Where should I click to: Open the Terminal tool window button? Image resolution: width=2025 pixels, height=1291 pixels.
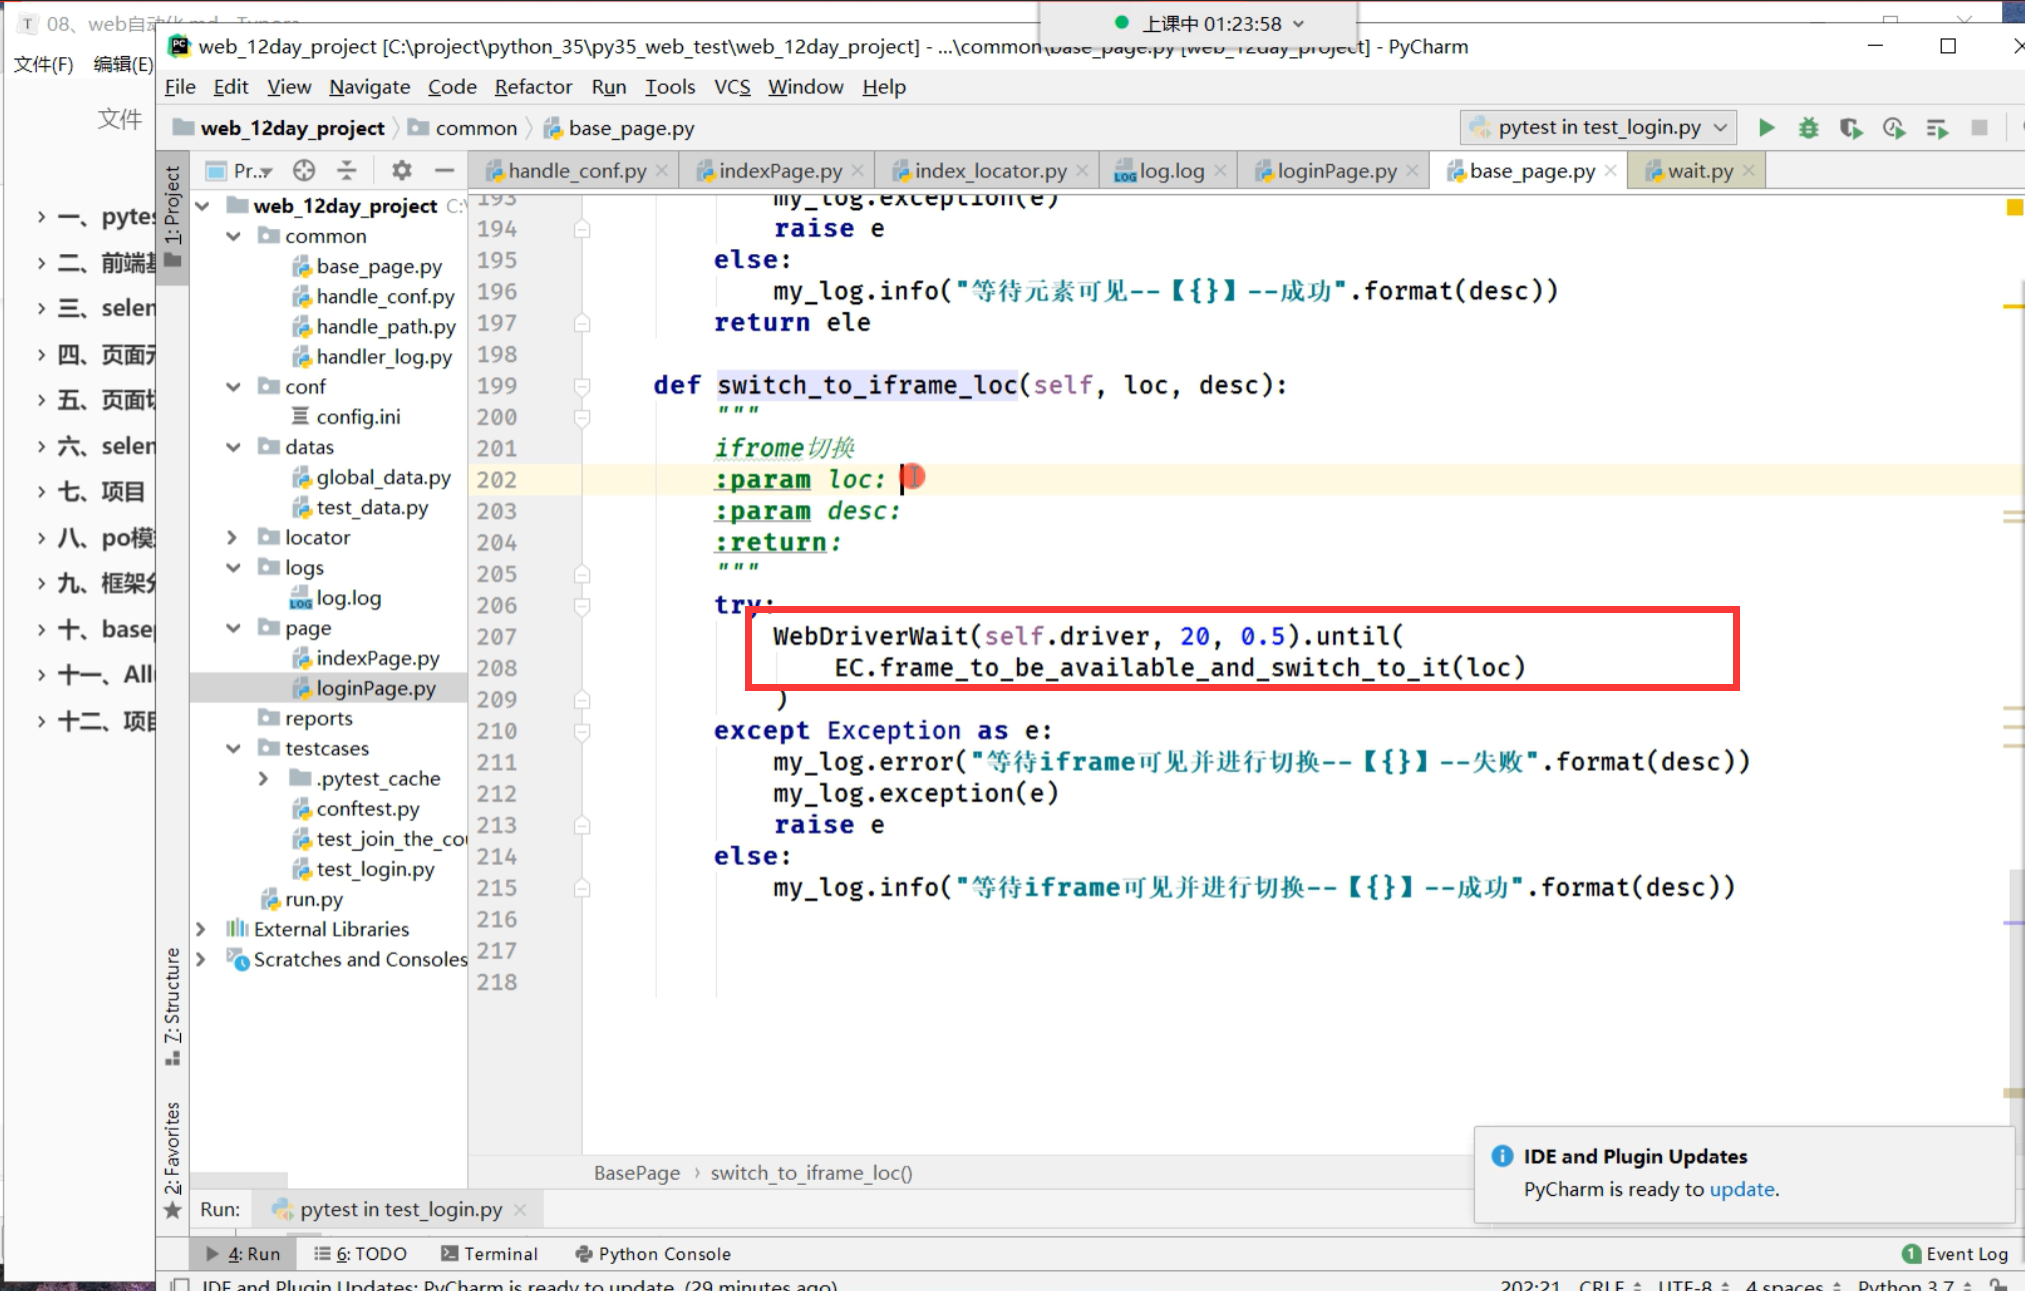point(490,1254)
